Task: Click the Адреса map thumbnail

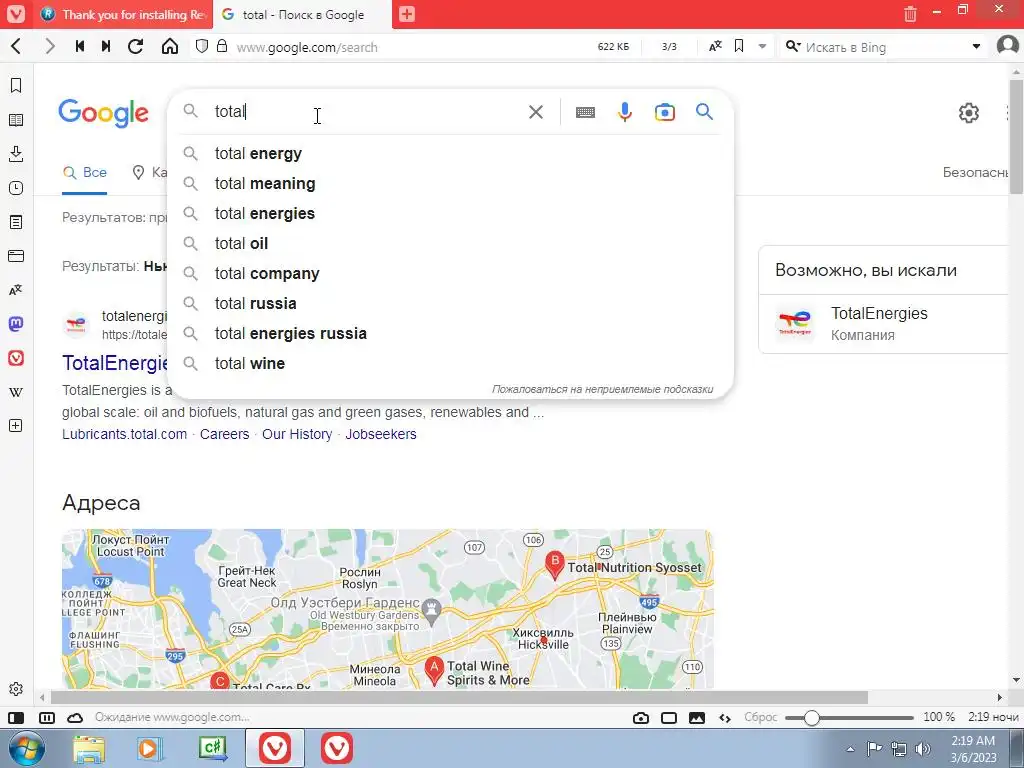Action: tap(387, 609)
